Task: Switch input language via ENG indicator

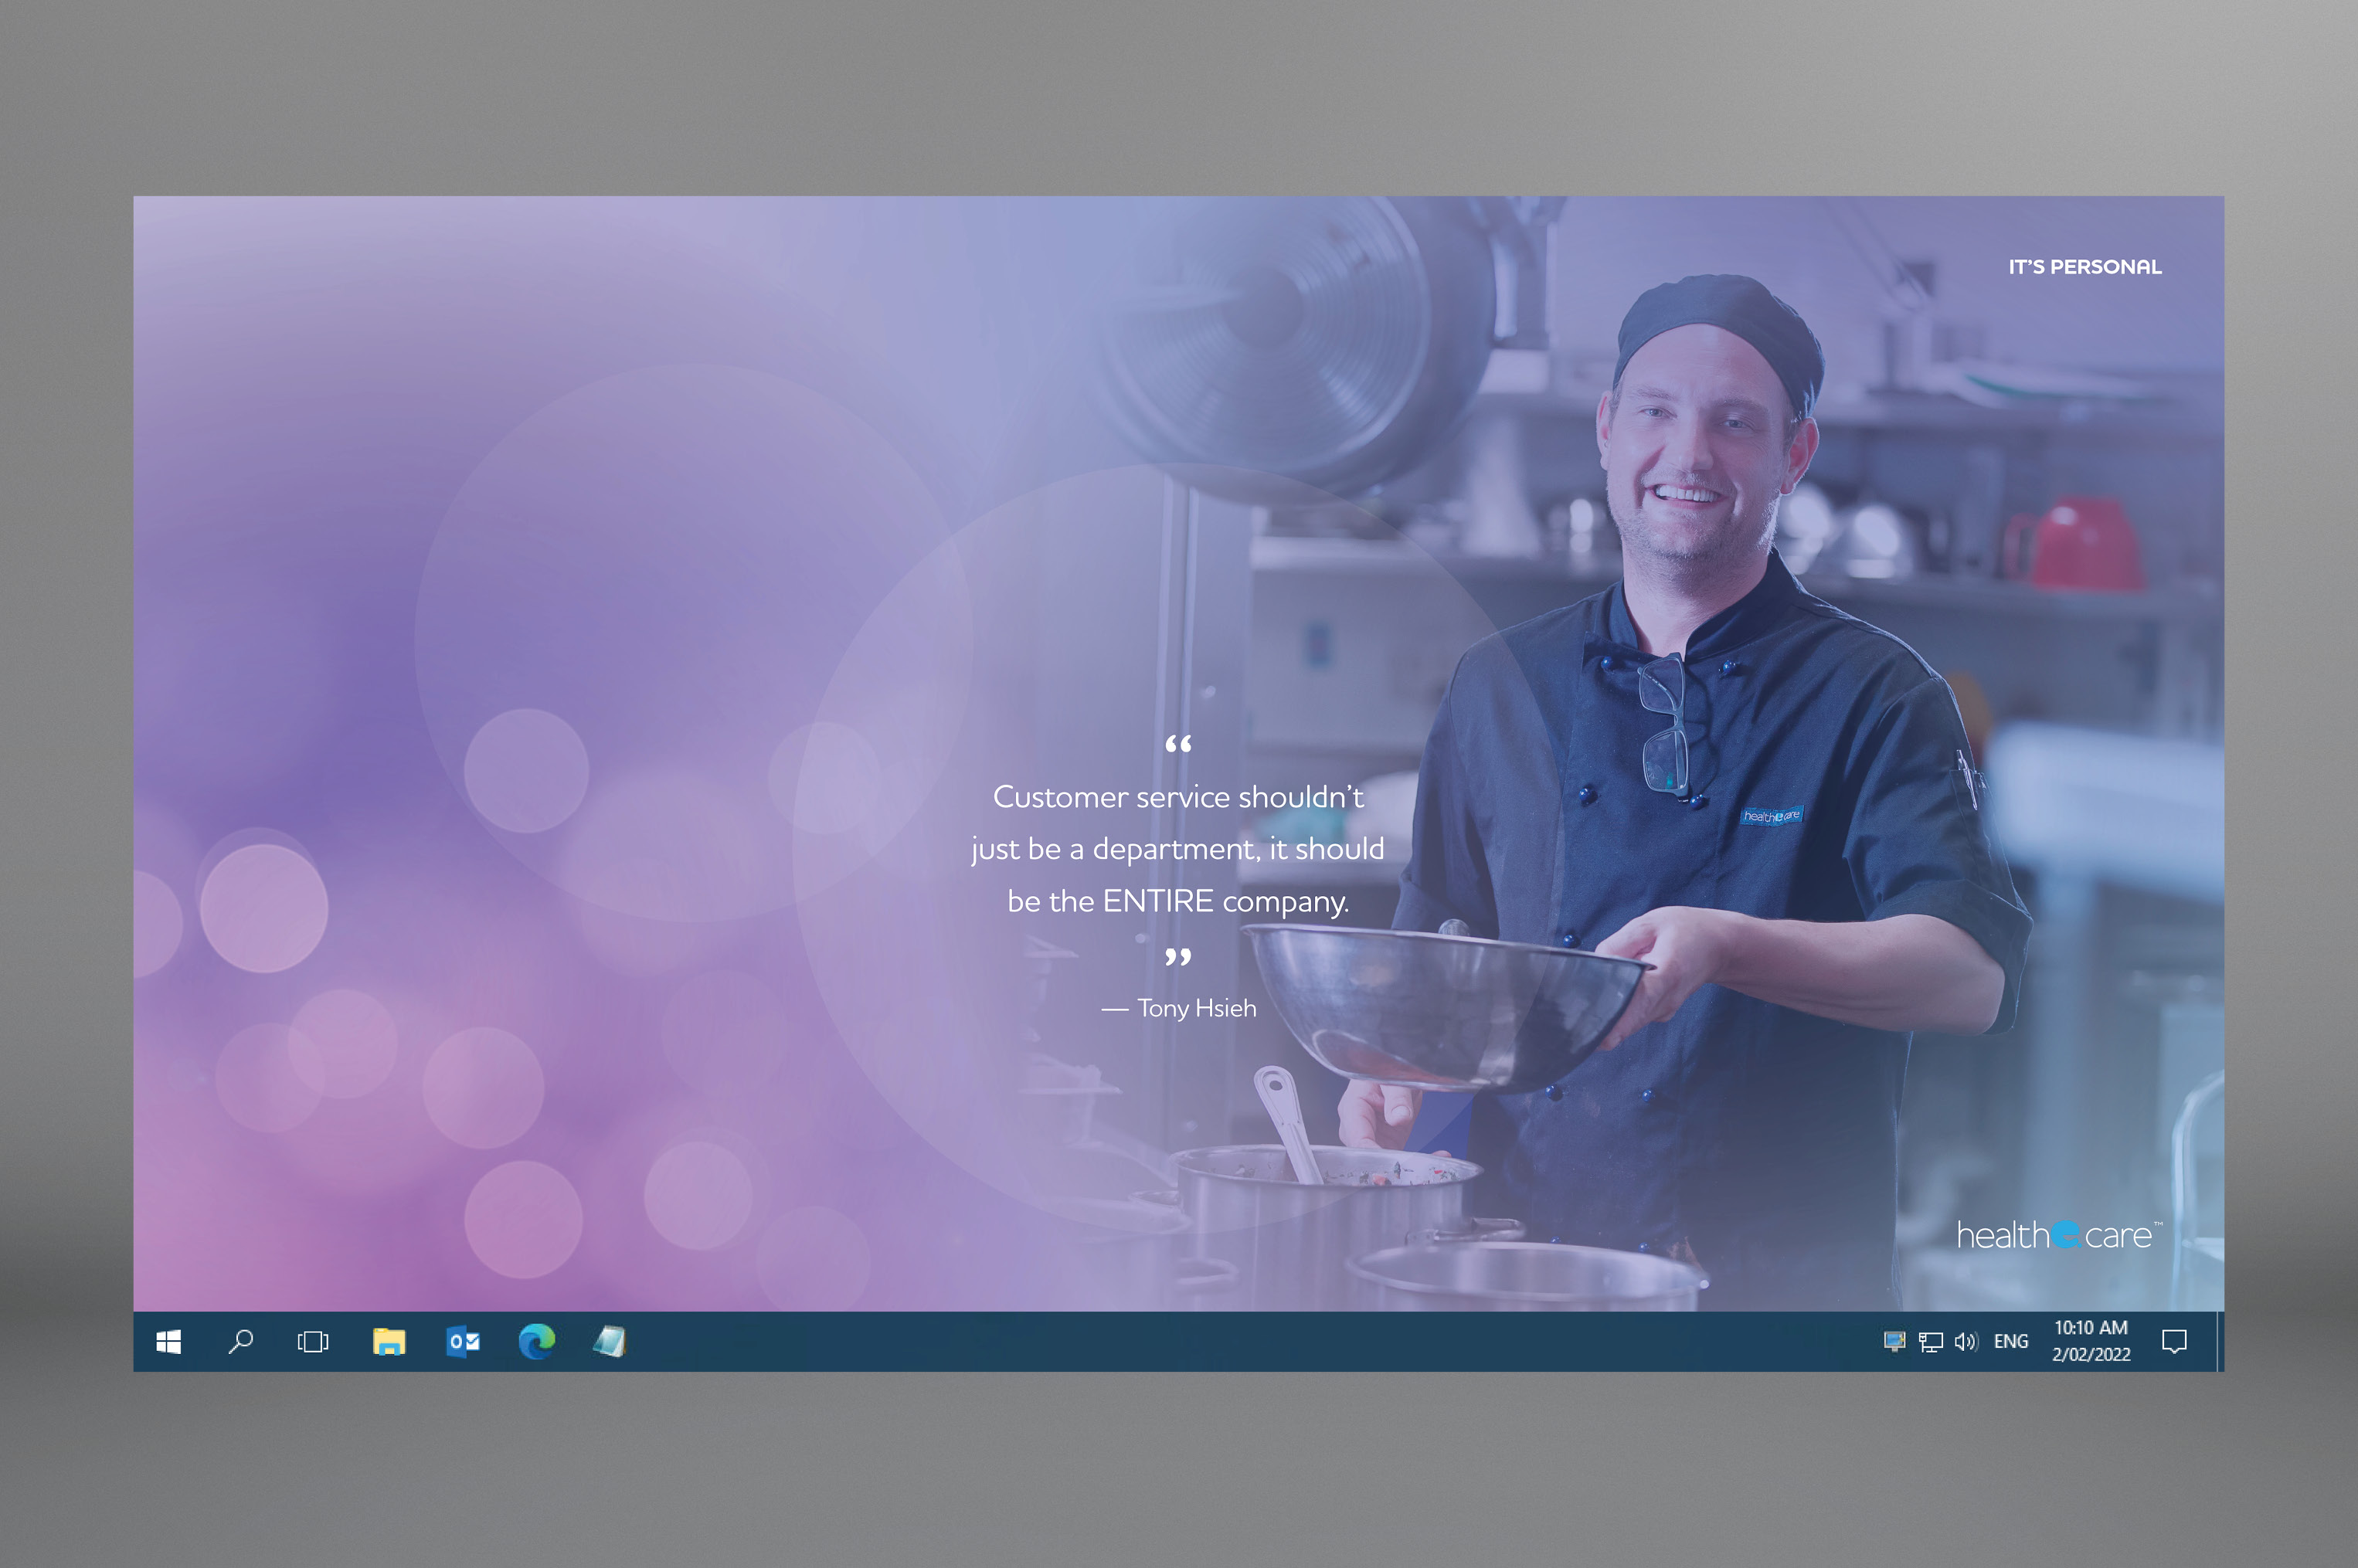Action: (x=2011, y=1342)
